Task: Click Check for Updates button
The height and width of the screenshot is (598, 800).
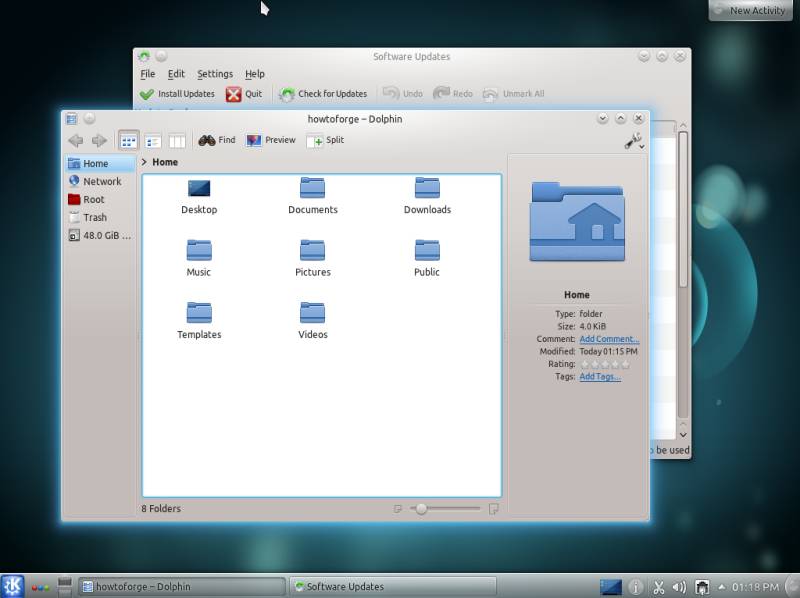Action: [323, 94]
